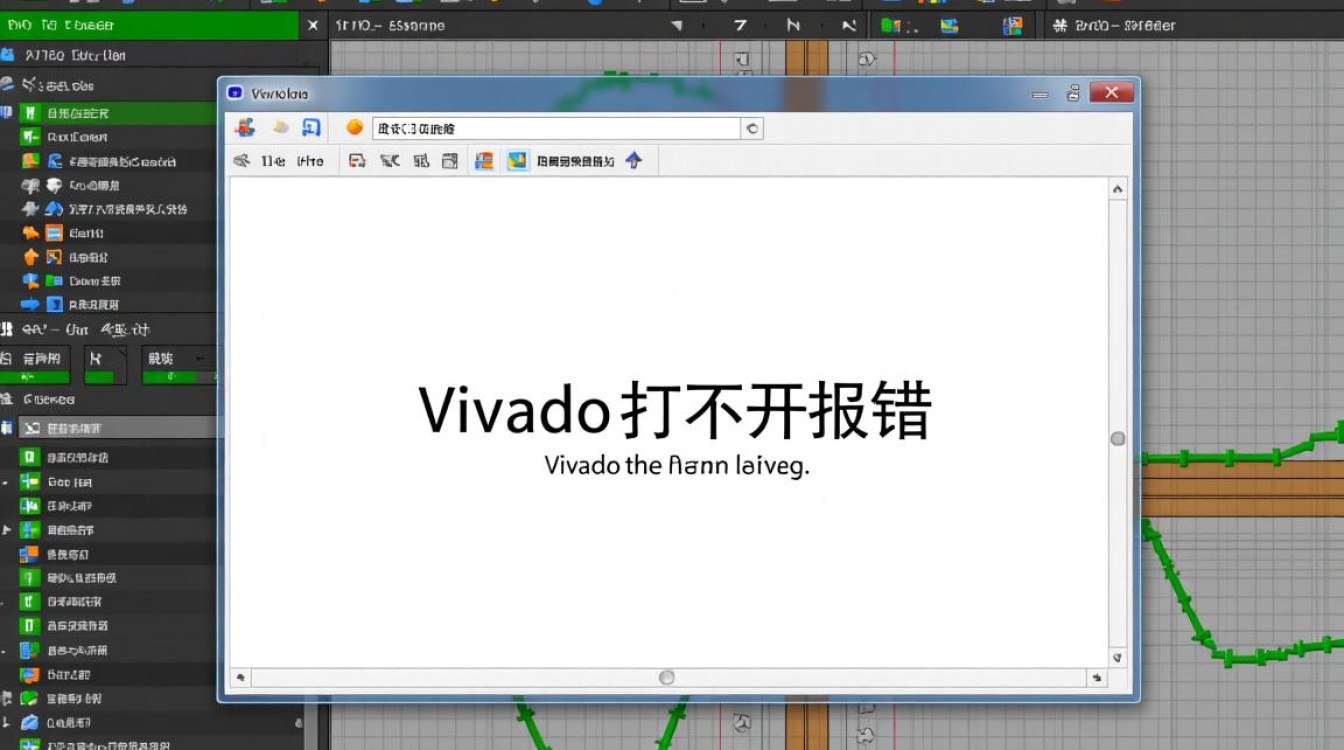Select the highlighted picture icon in dialog toolbar
The height and width of the screenshot is (750, 1344).
point(517,160)
